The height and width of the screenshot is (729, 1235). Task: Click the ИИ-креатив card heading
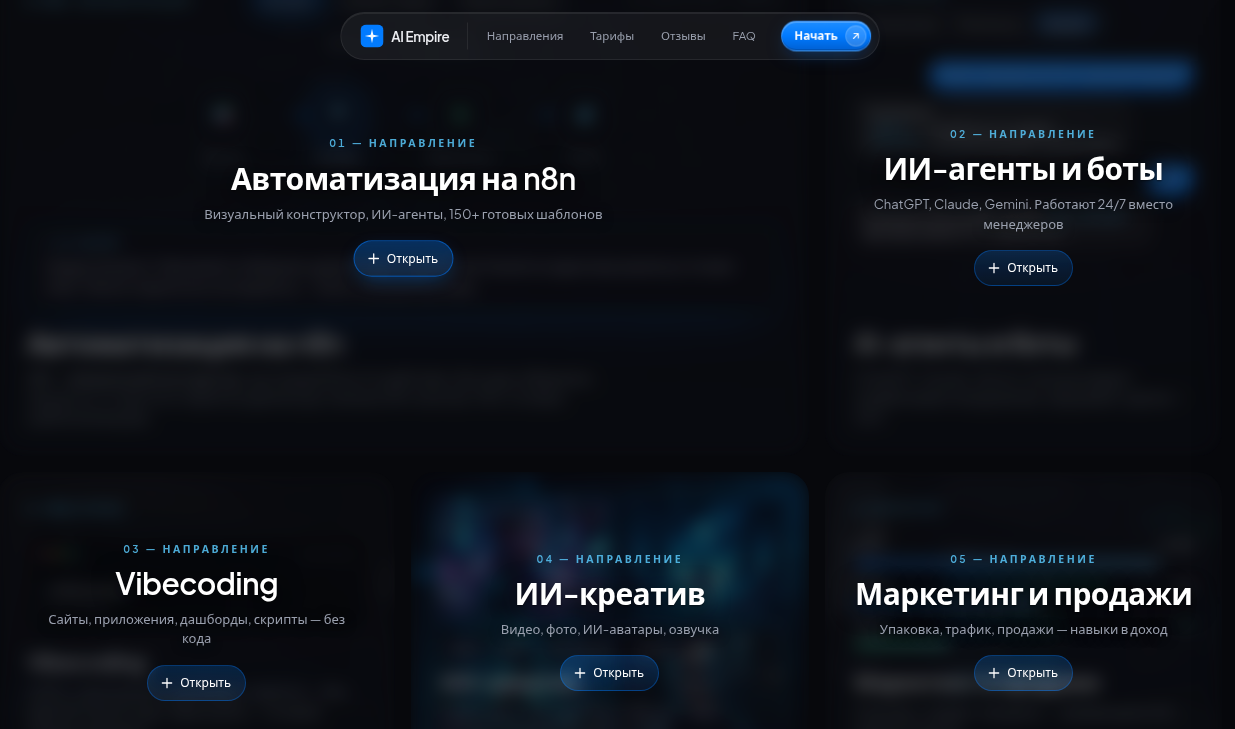(610, 594)
